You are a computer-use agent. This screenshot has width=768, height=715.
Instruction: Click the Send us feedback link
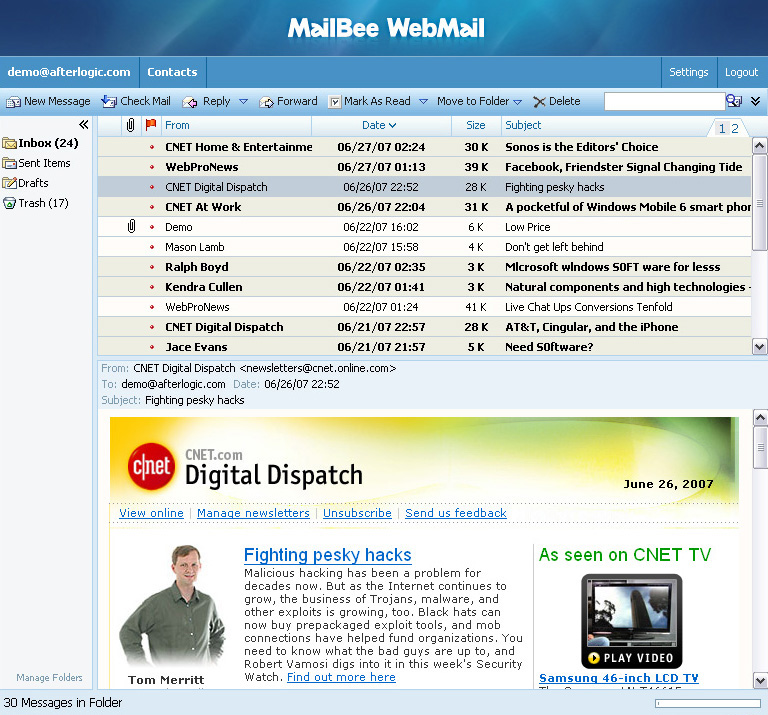click(x=456, y=513)
